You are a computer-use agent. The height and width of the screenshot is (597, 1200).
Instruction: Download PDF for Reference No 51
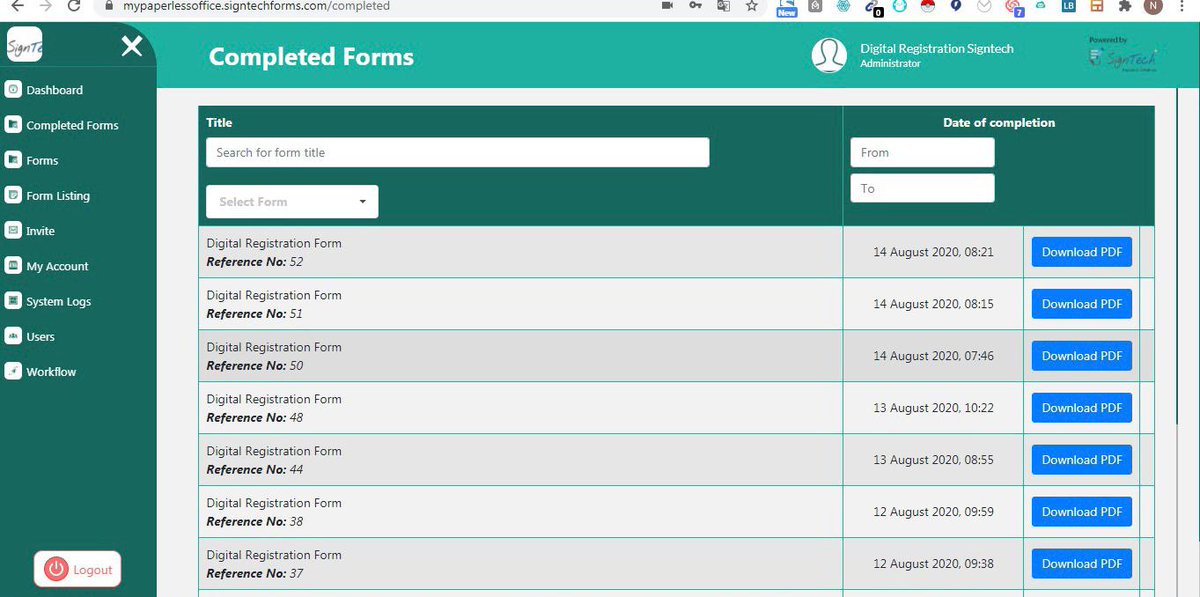pyautogui.click(x=1082, y=304)
